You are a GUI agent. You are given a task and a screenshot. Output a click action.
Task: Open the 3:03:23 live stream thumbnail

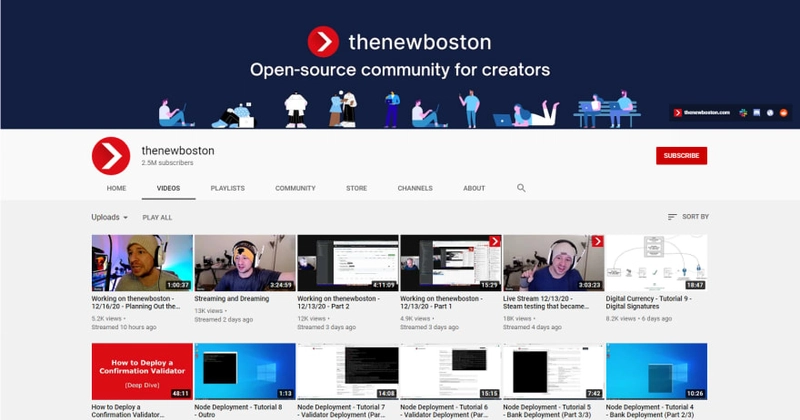(554, 263)
